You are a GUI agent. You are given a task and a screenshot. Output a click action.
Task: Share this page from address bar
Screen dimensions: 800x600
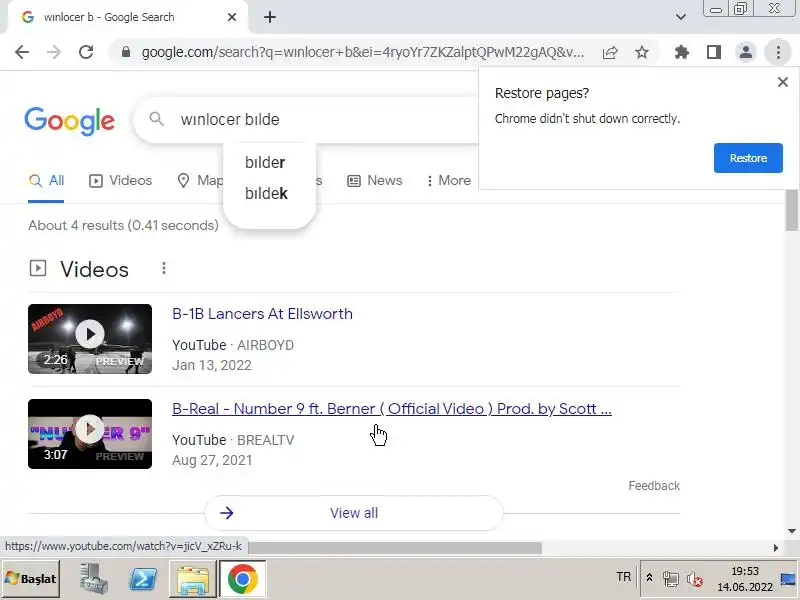610,52
